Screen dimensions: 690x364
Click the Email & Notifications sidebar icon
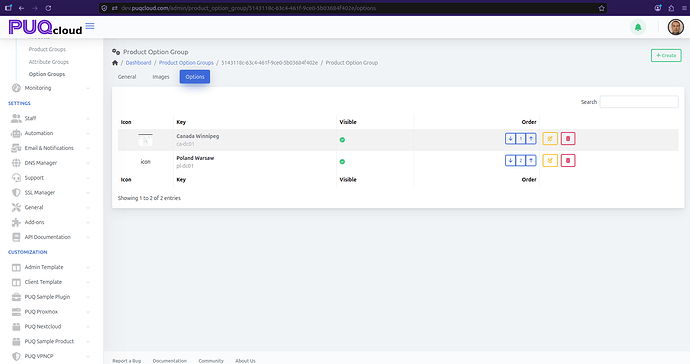click(x=16, y=148)
